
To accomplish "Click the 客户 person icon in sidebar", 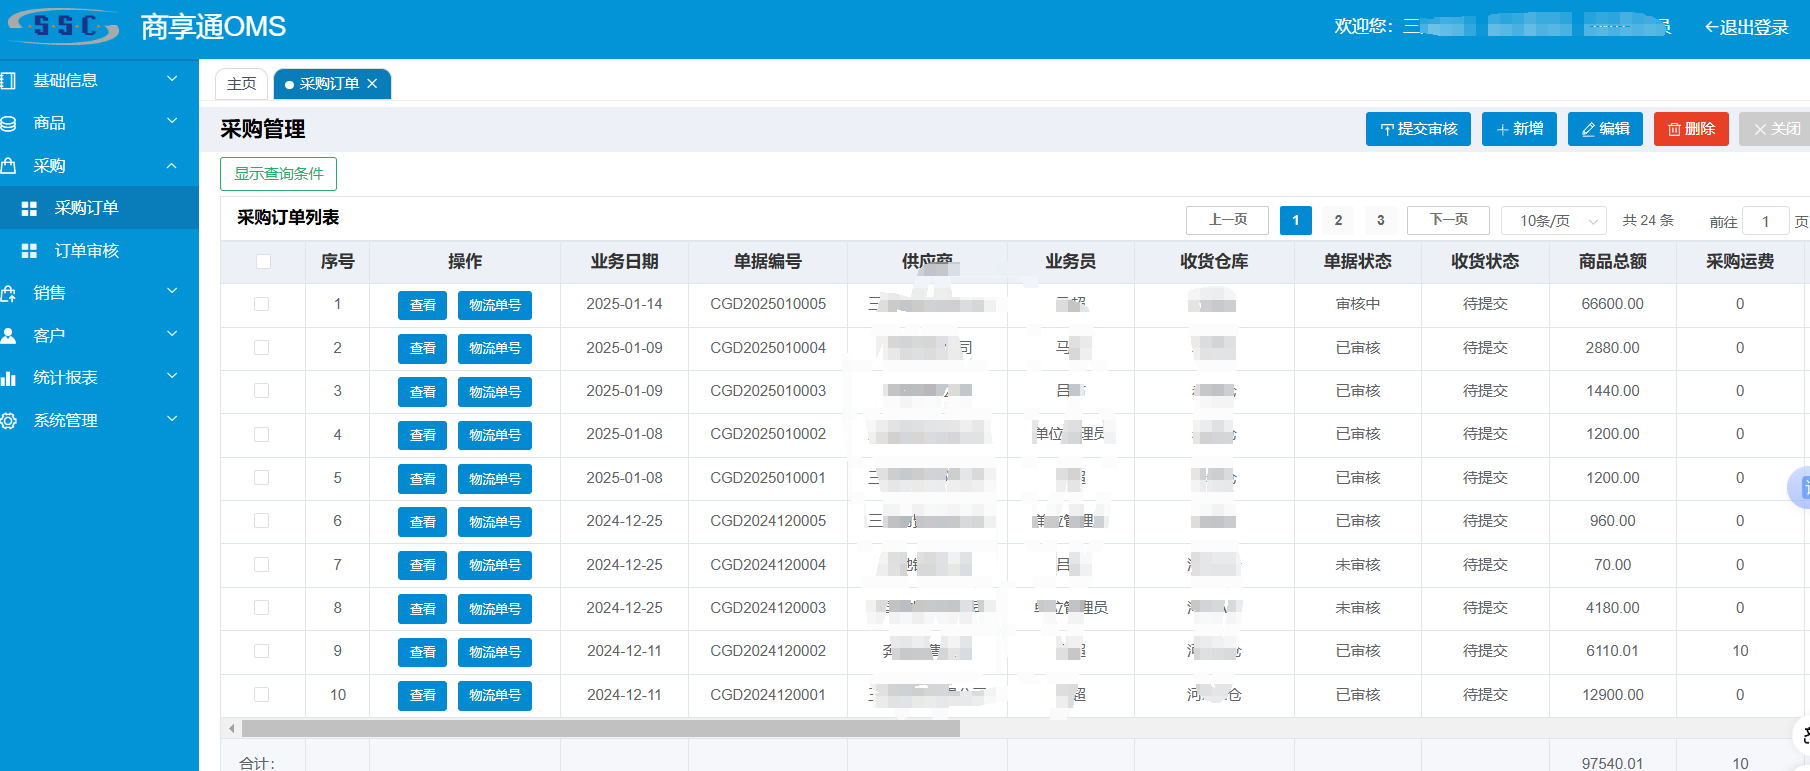I will 9,336.
